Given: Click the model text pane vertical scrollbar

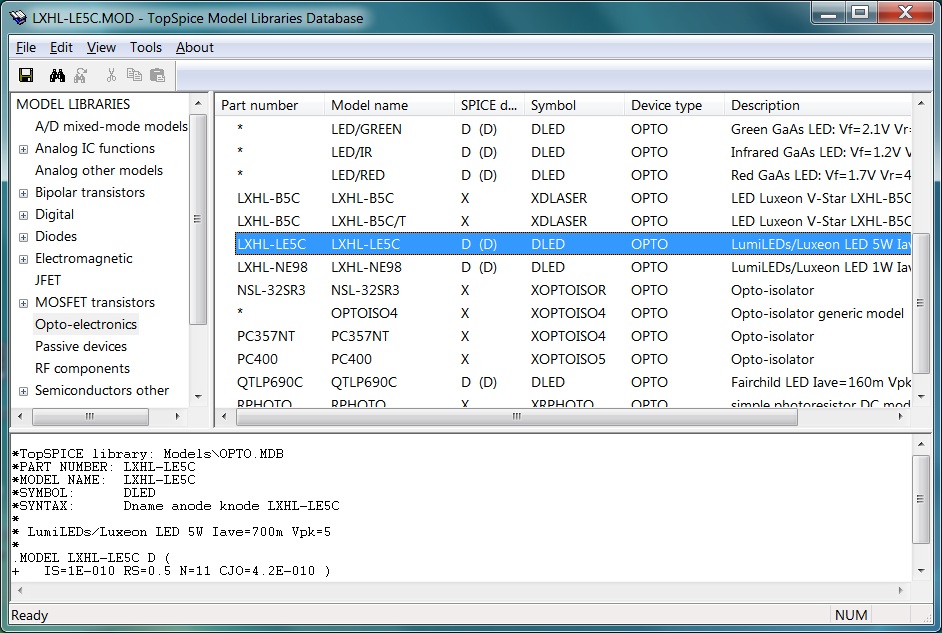Looking at the screenshot, I should 921,500.
